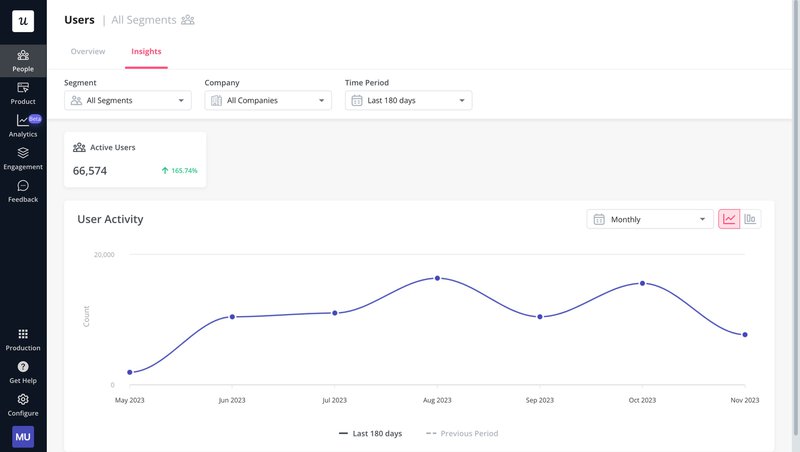Toggle Previous Period legend series
Viewport: 800px width, 452px height.
click(462, 433)
